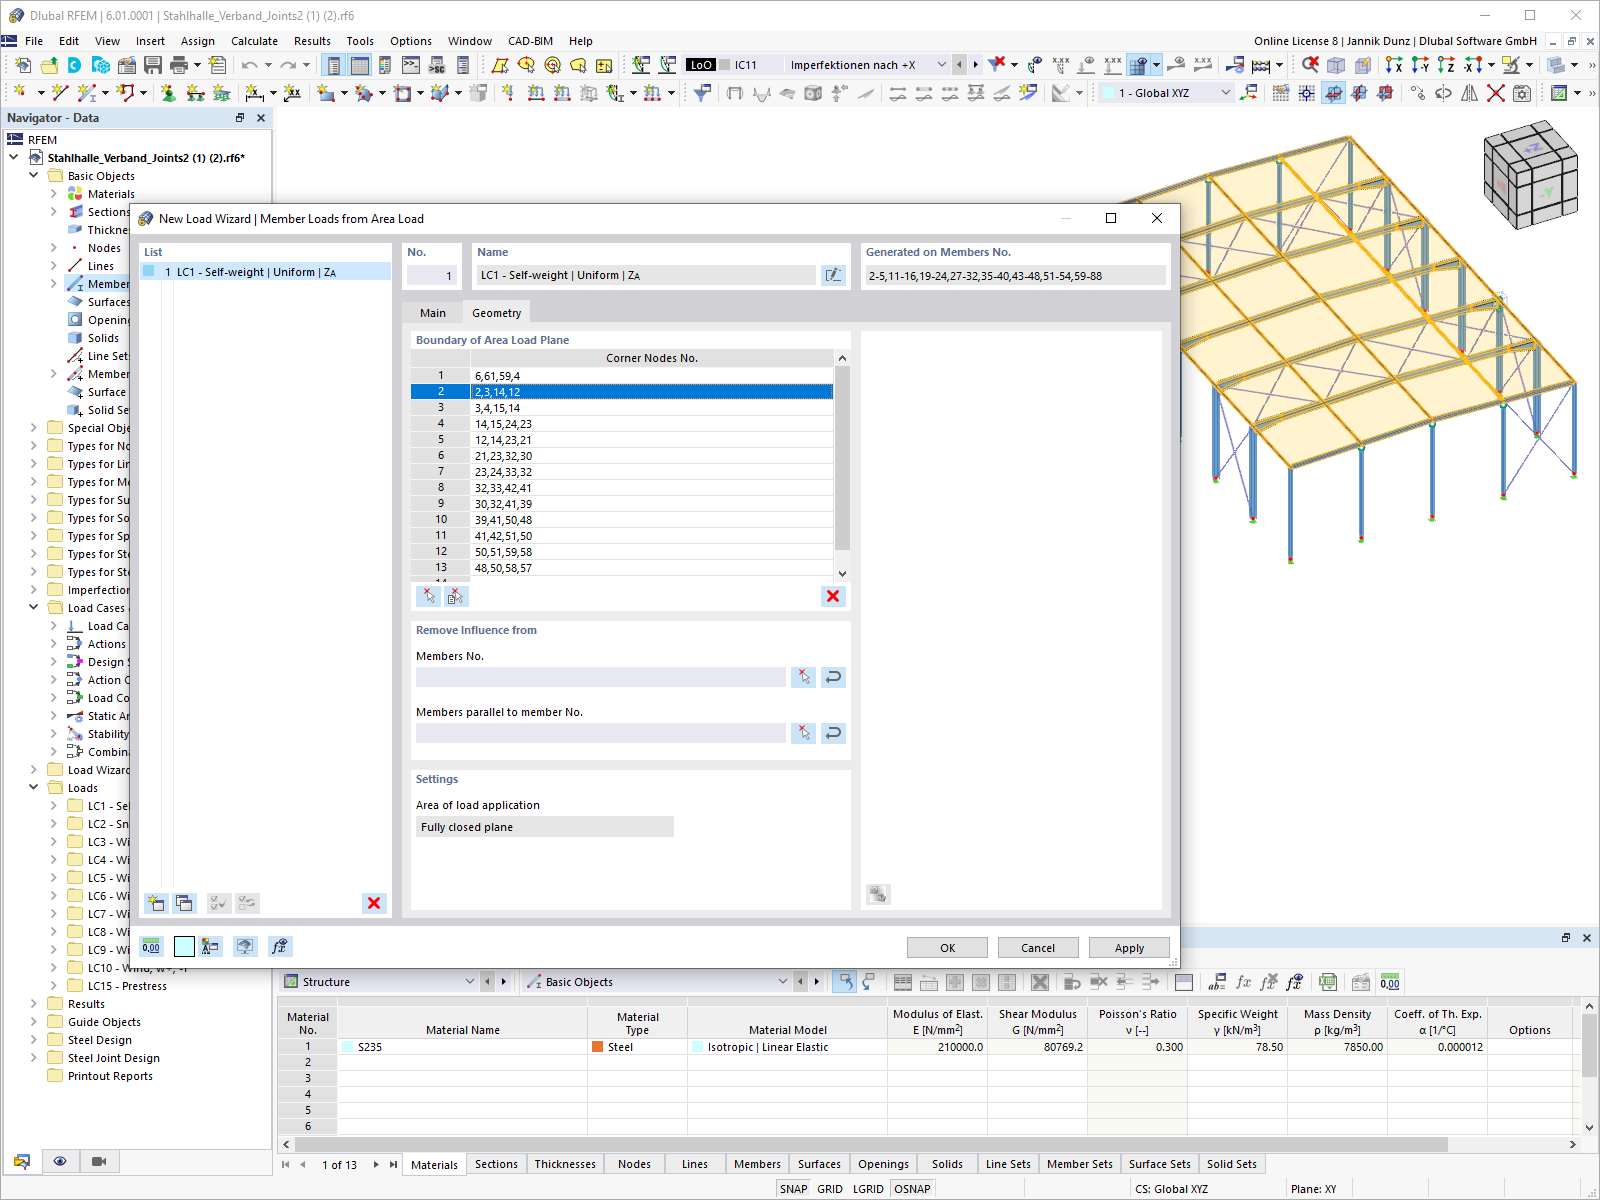Screen dimensions: 1600x1200
Task: Click the orange Steel material type swatch
Action: [x=598, y=1047]
